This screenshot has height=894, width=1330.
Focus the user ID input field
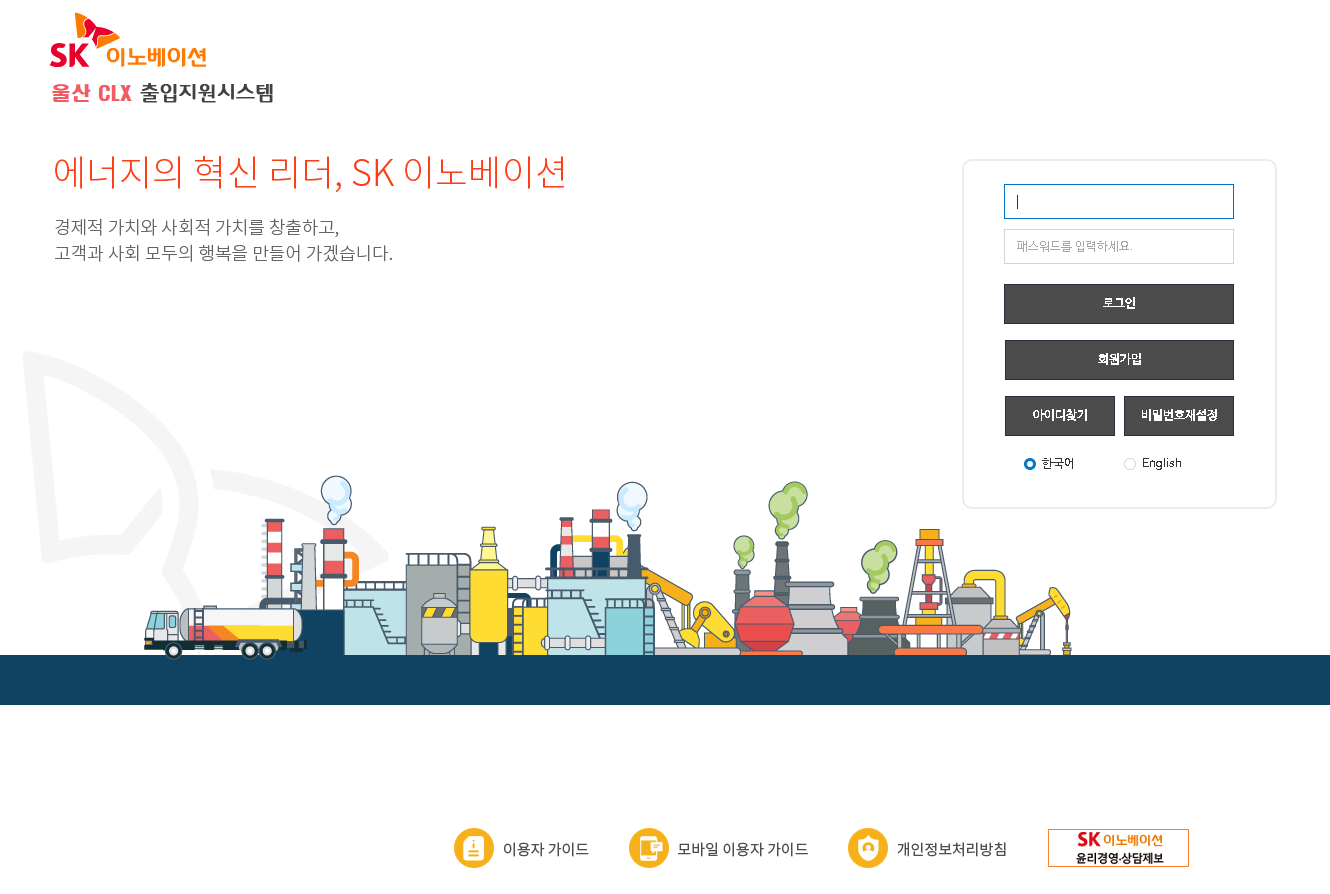pyautogui.click(x=1118, y=201)
